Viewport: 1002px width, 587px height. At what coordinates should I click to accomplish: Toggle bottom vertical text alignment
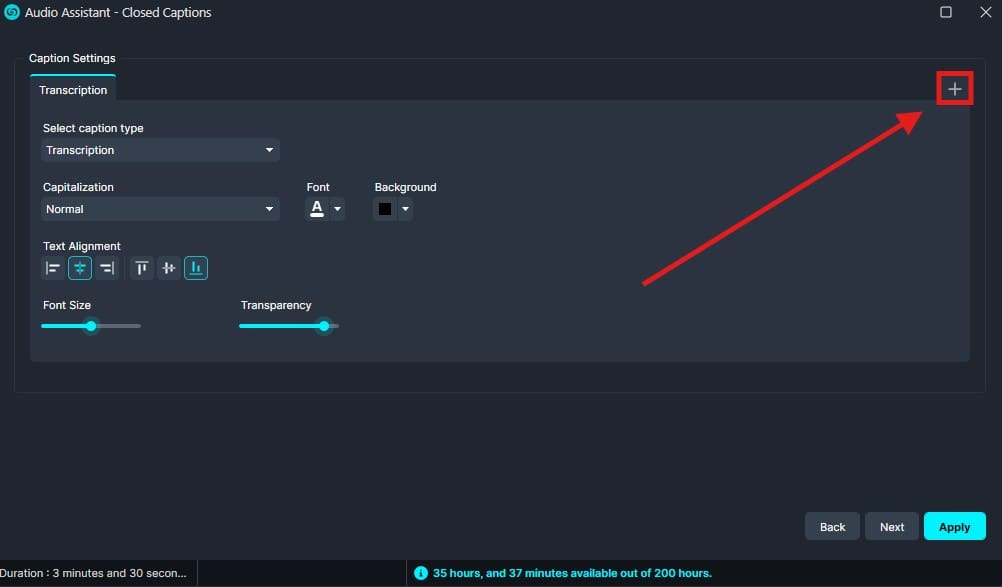196,268
